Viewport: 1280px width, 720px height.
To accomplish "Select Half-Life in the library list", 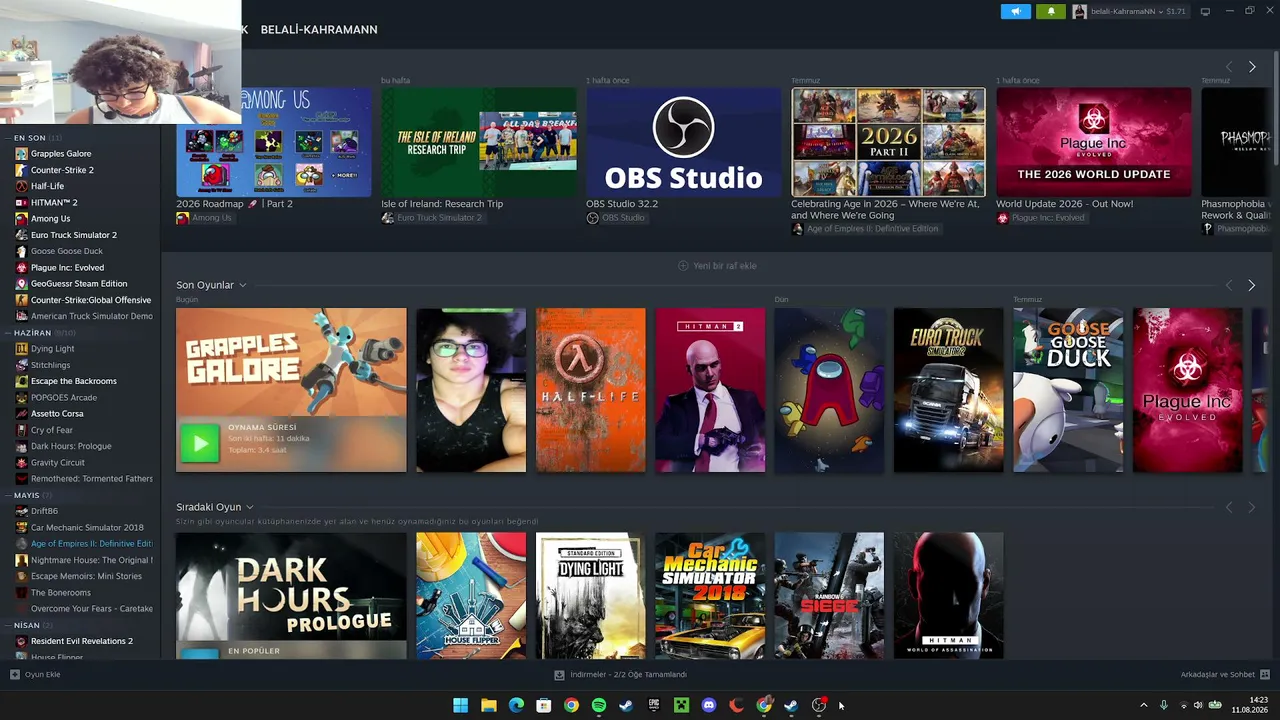I will (47, 186).
